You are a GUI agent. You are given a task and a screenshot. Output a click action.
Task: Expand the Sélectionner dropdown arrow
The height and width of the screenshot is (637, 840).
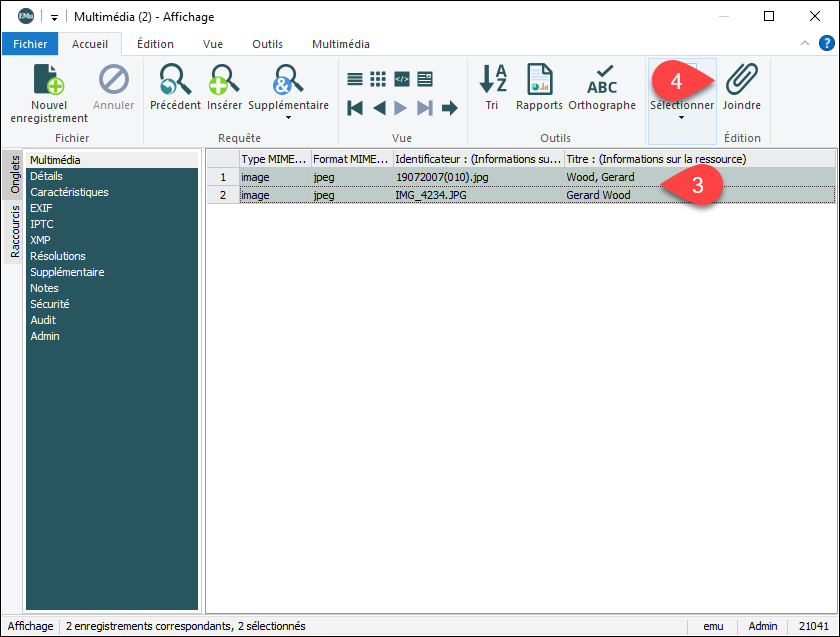(682, 118)
